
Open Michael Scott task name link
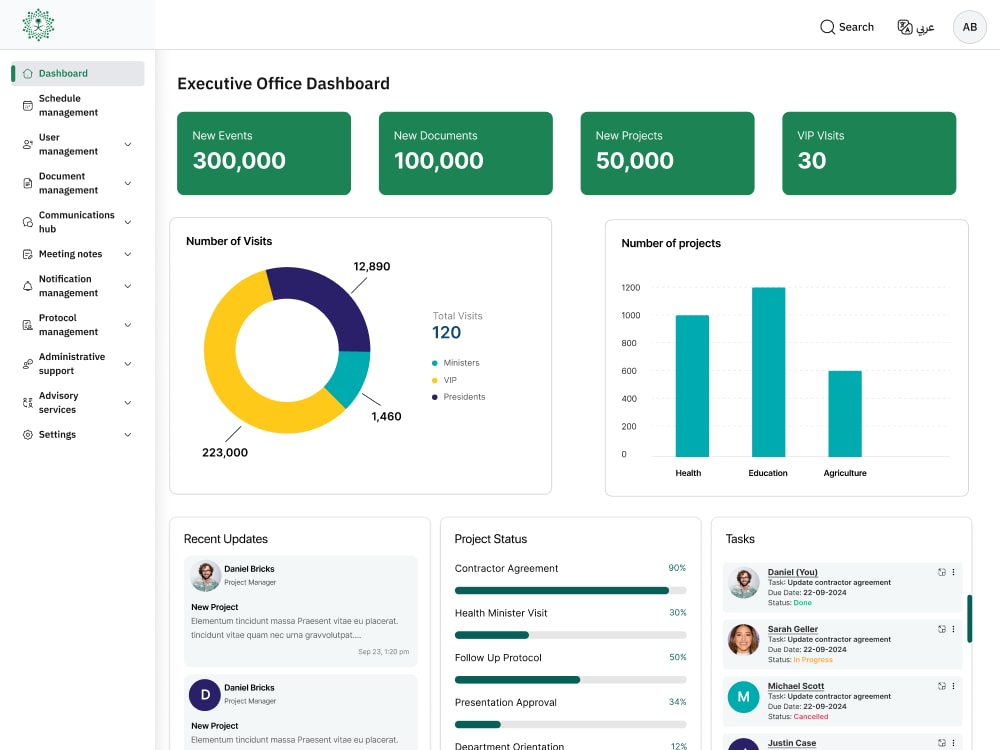pos(795,686)
